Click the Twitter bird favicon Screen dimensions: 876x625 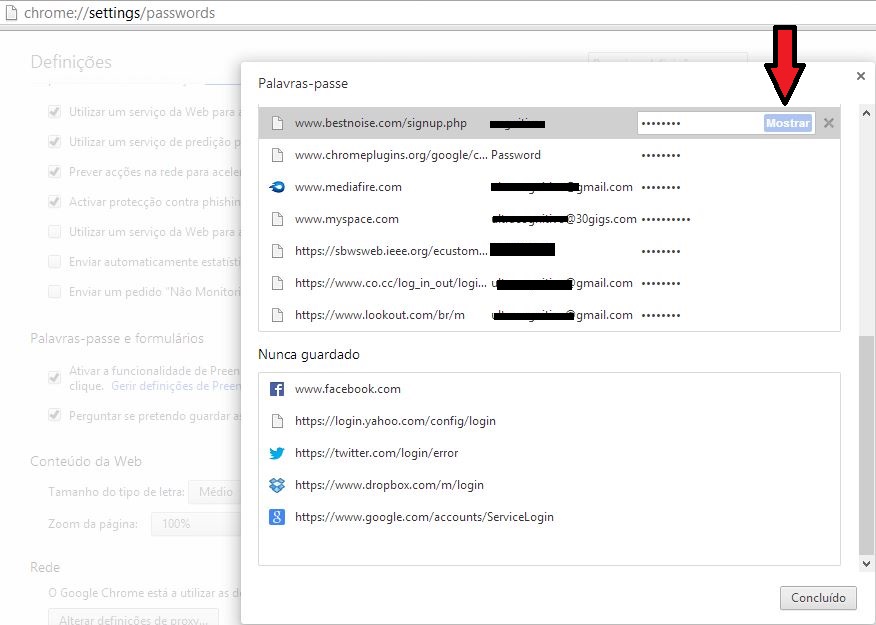(277, 453)
